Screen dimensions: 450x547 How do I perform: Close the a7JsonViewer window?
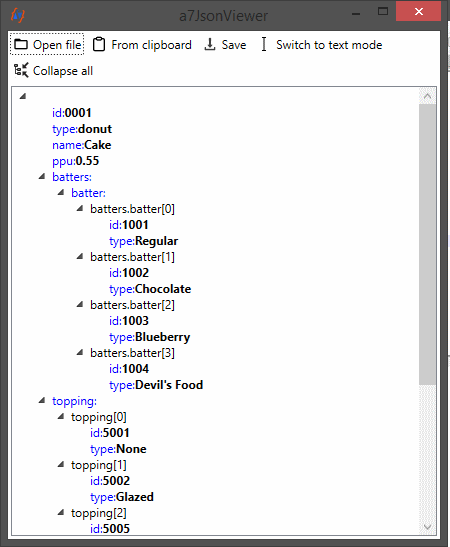(419, 12)
